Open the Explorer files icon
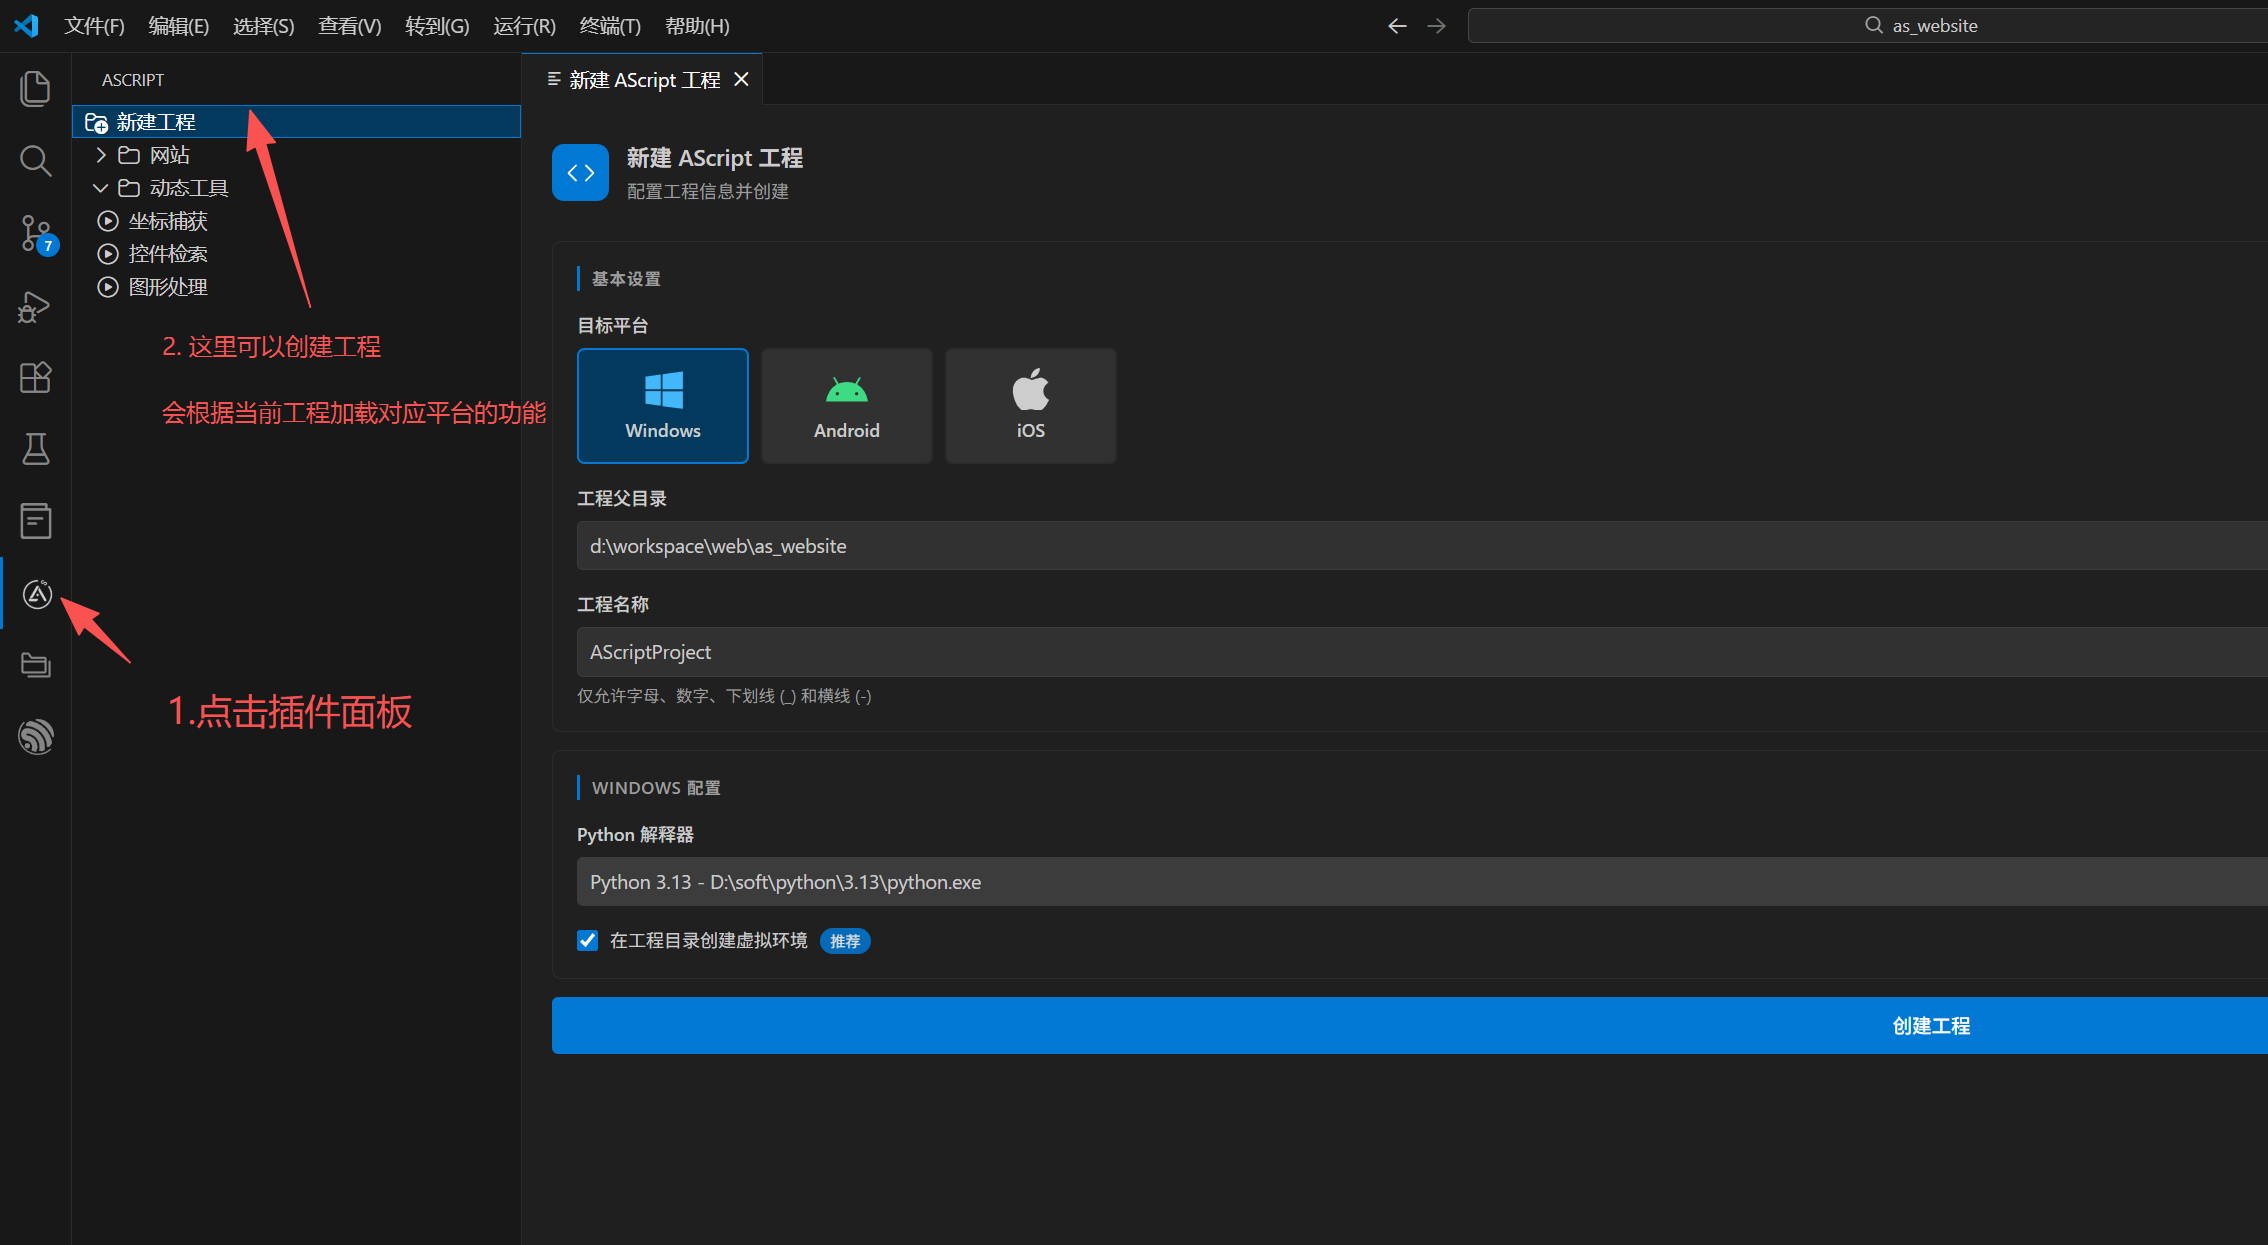Screen dimensions: 2268x1245 (36, 88)
